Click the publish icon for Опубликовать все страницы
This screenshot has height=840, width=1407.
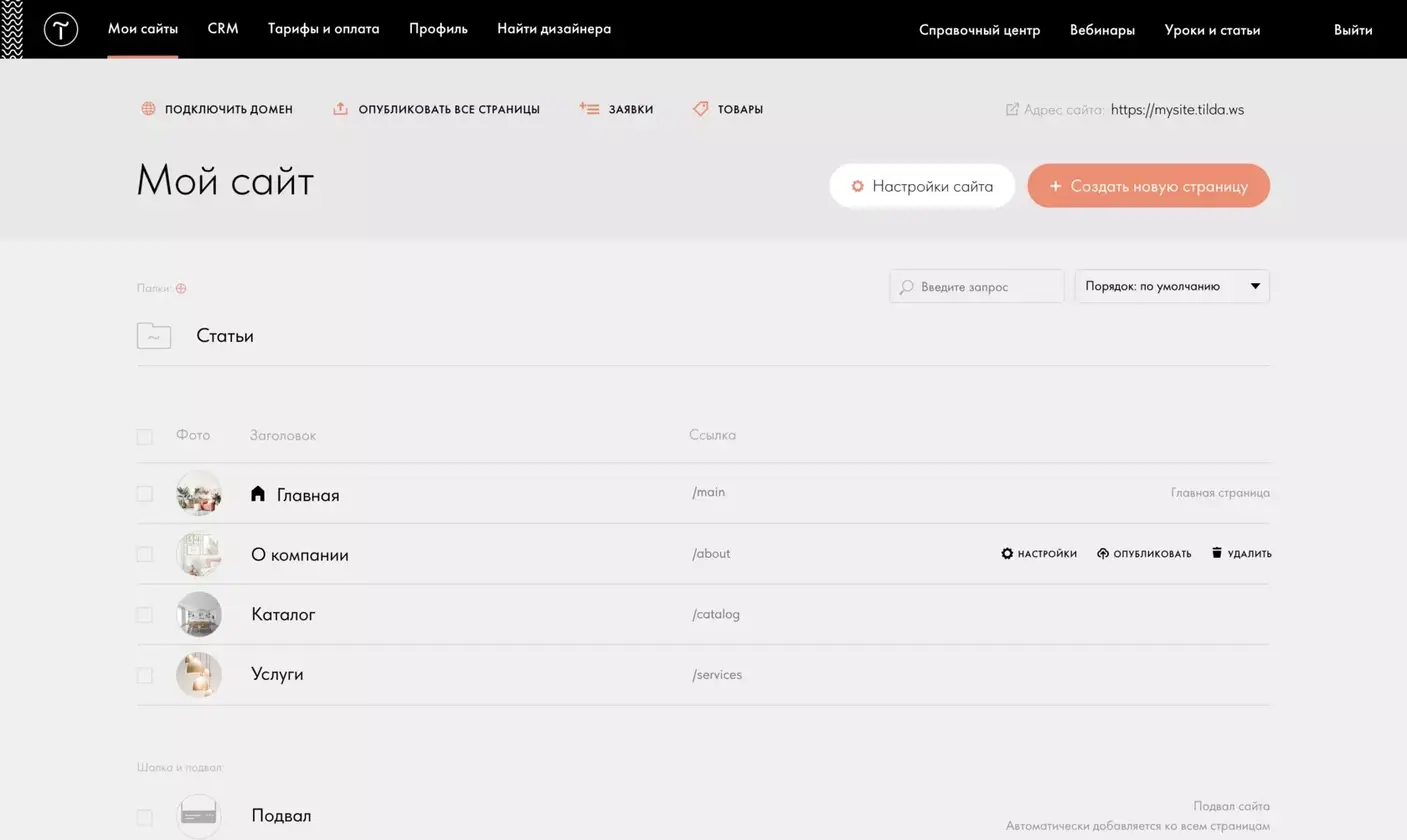(340, 108)
